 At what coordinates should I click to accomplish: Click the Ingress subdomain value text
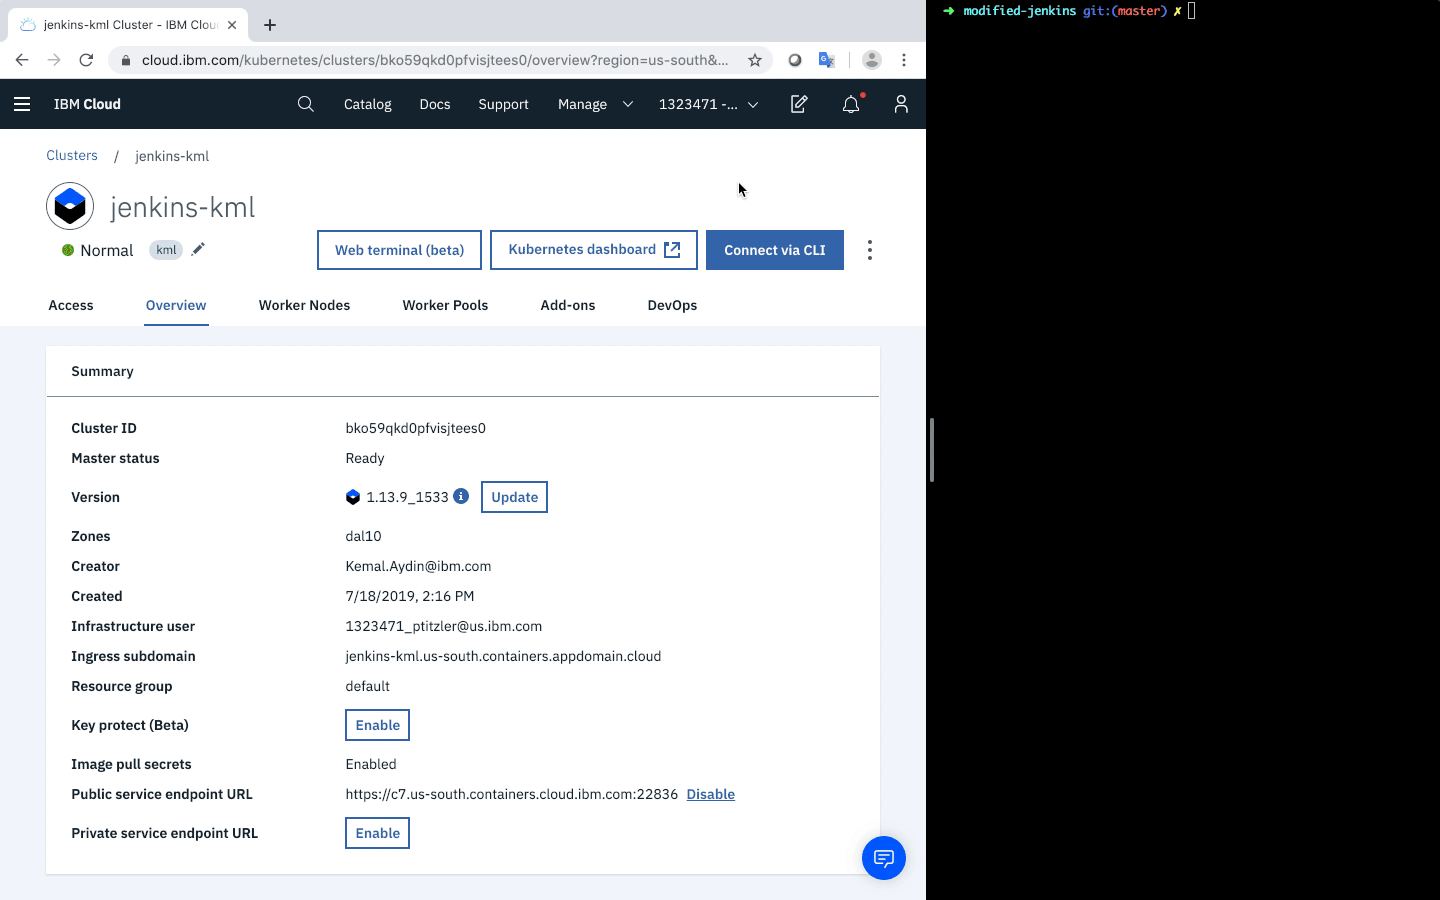[503, 656]
